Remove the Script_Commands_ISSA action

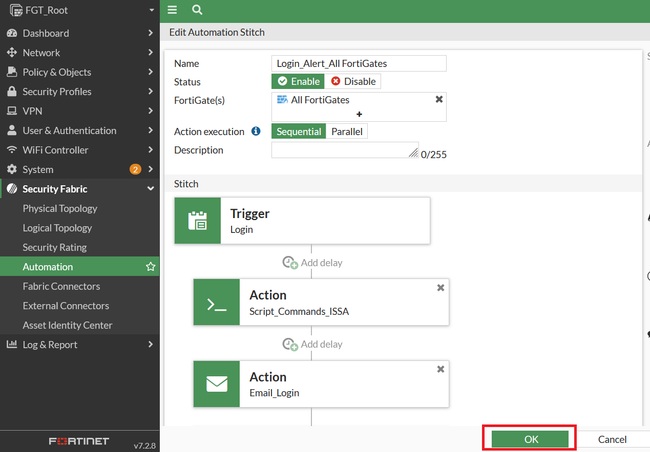pyautogui.click(x=441, y=287)
